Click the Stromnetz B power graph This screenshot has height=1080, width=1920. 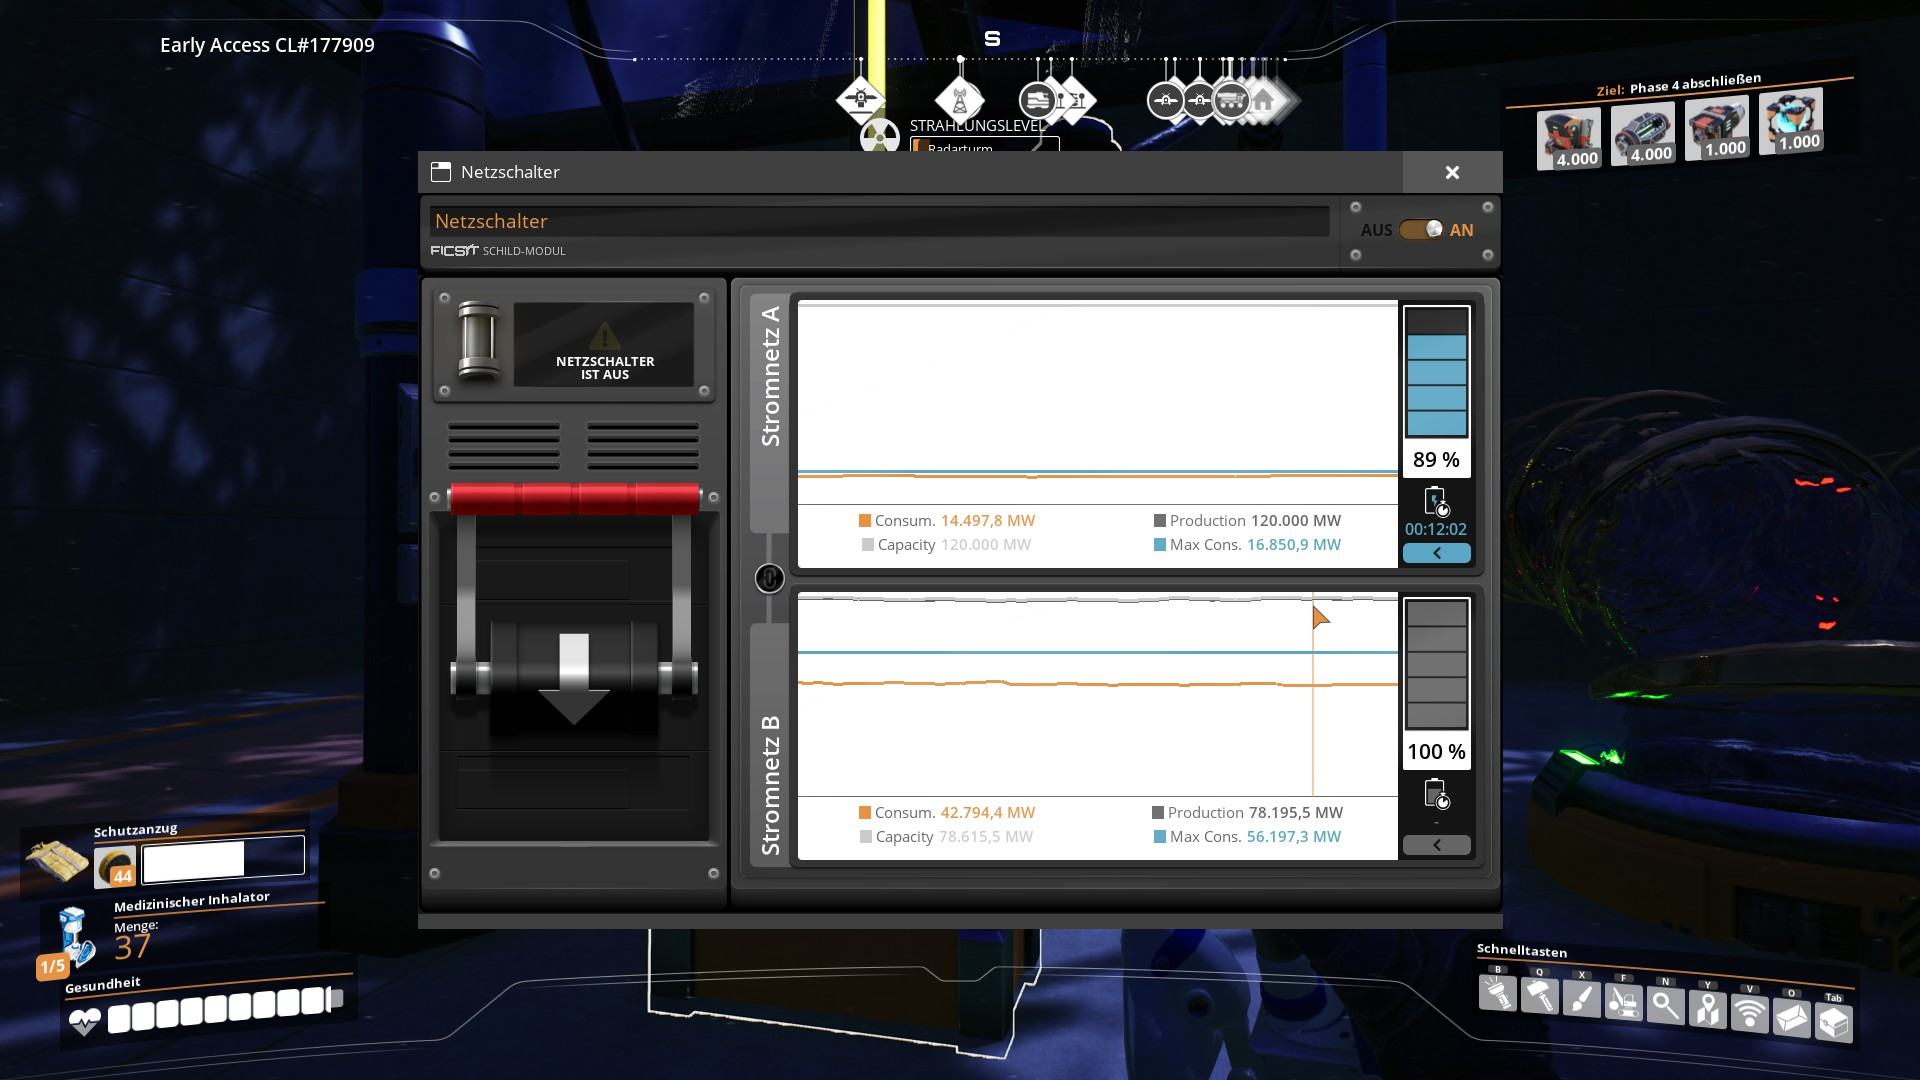coord(1097,694)
